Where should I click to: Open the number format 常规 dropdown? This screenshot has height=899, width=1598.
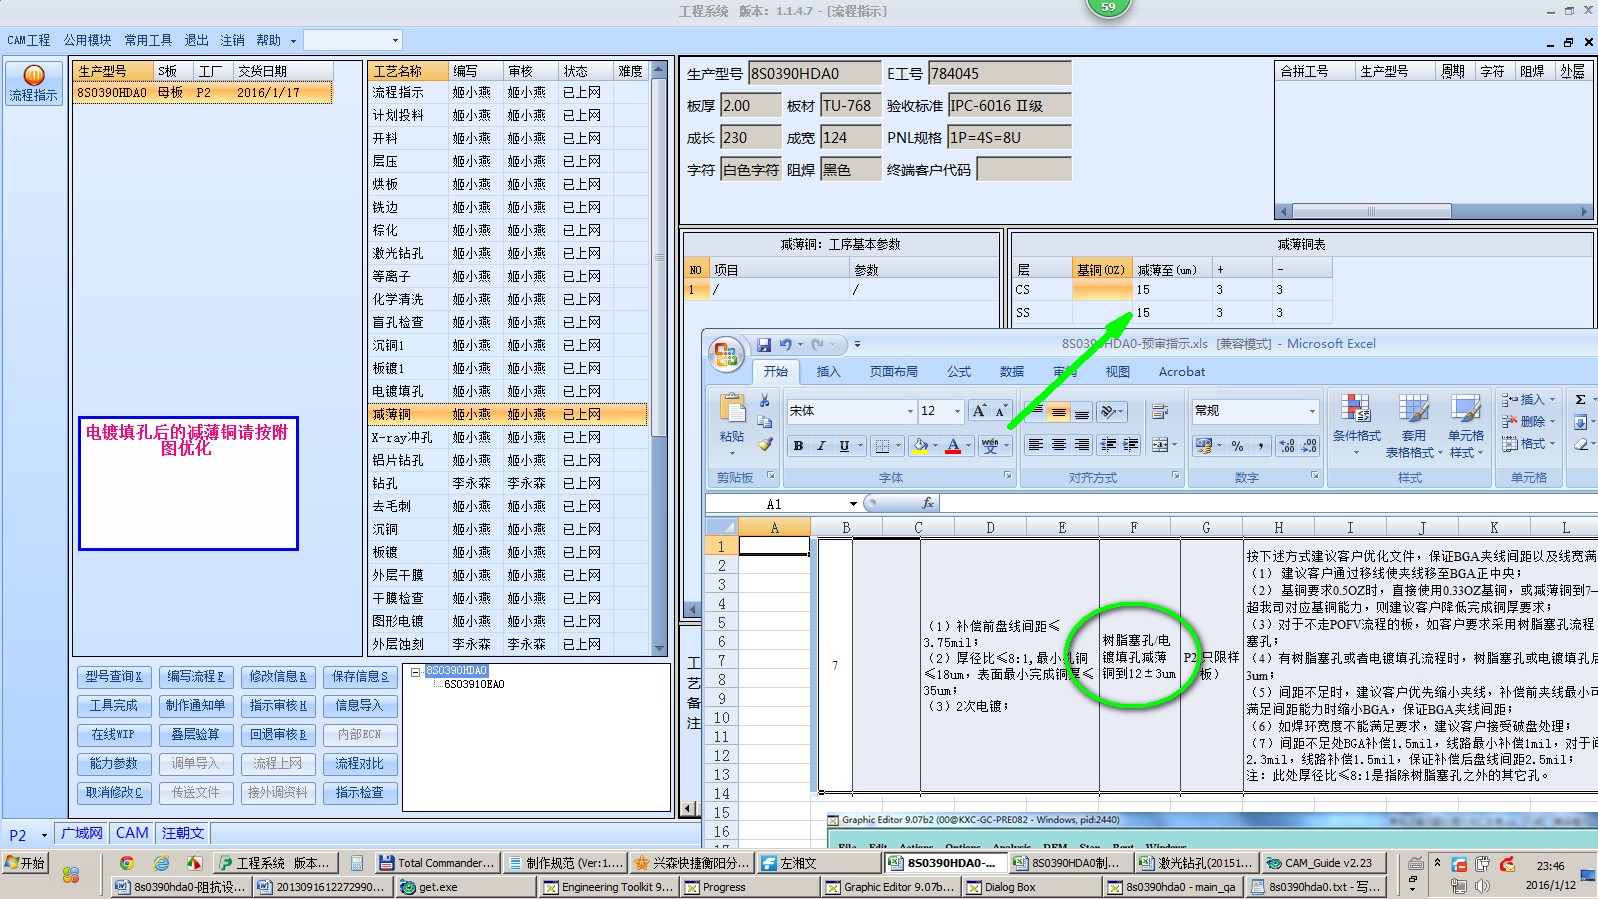pyautogui.click(x=1312, y=411)
